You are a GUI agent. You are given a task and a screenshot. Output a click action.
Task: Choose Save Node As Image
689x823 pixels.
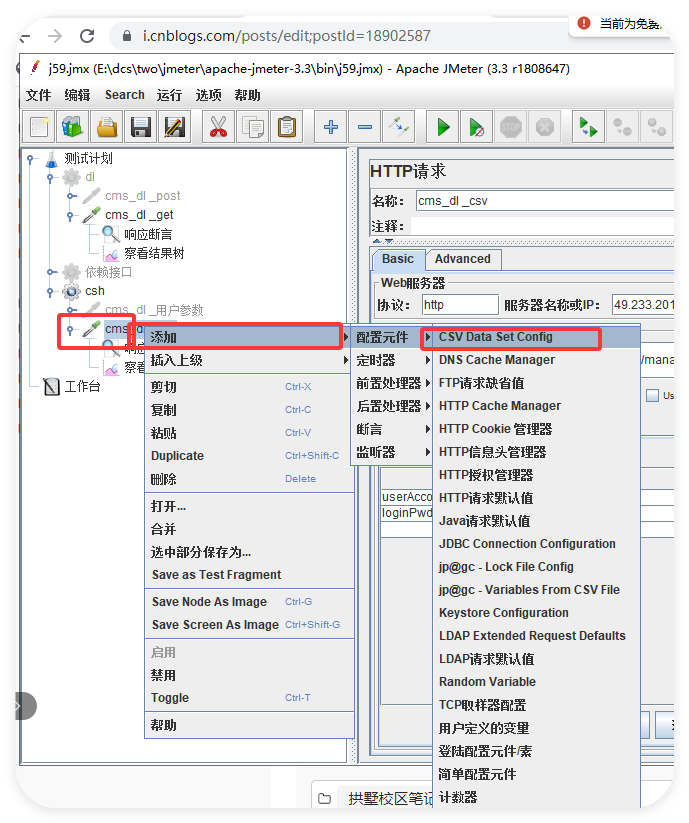pos(249,602)
